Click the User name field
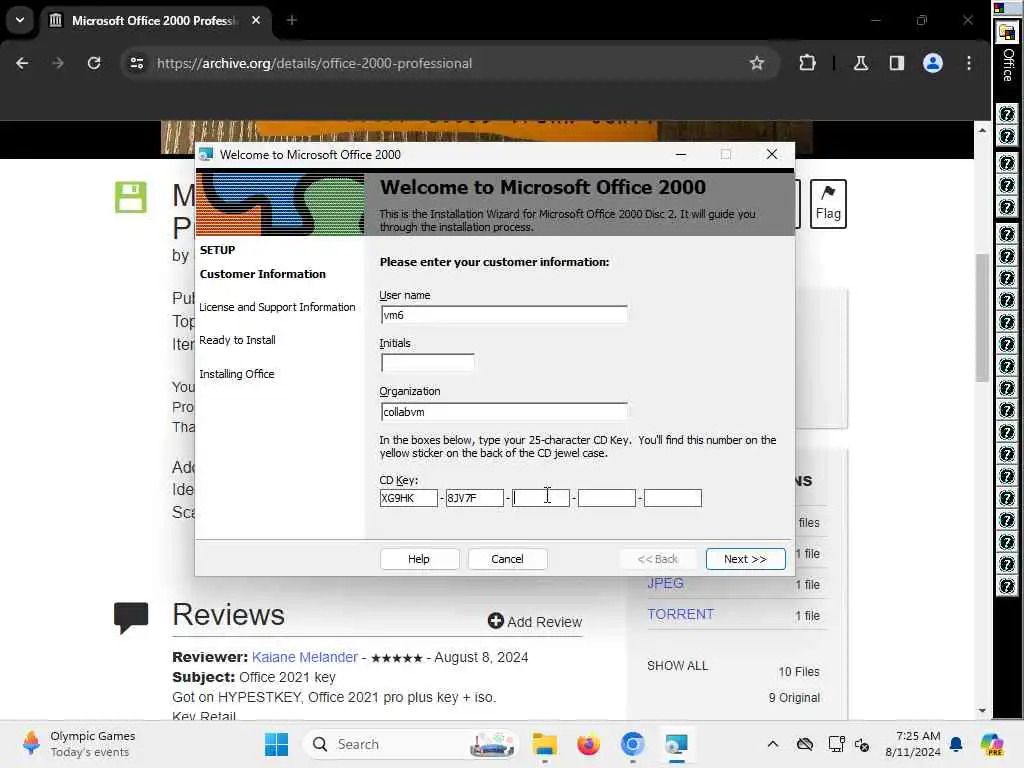The width and height of the screenshot is (1024, 768). (504, 315)
